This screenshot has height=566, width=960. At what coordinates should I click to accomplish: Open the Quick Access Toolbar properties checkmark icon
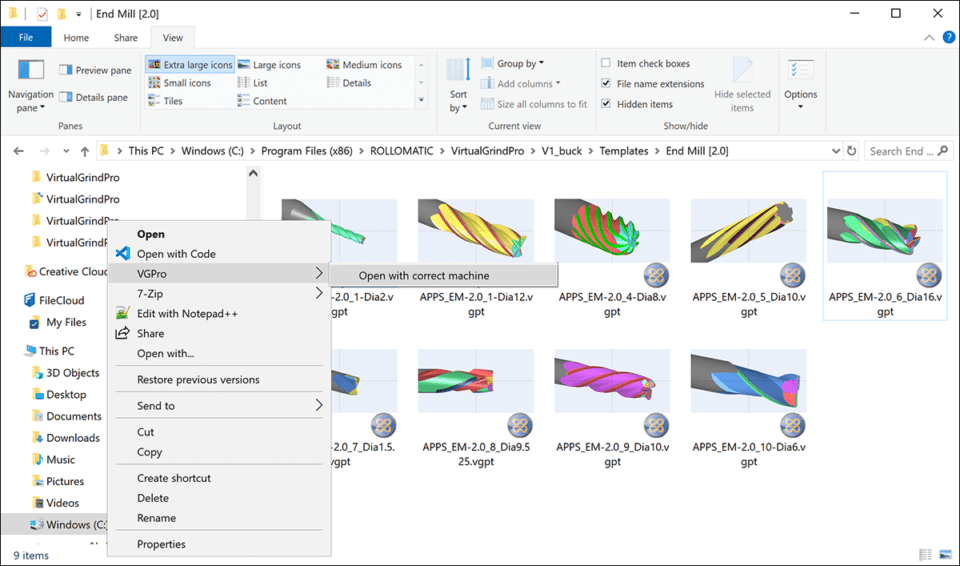click(42, 13)
